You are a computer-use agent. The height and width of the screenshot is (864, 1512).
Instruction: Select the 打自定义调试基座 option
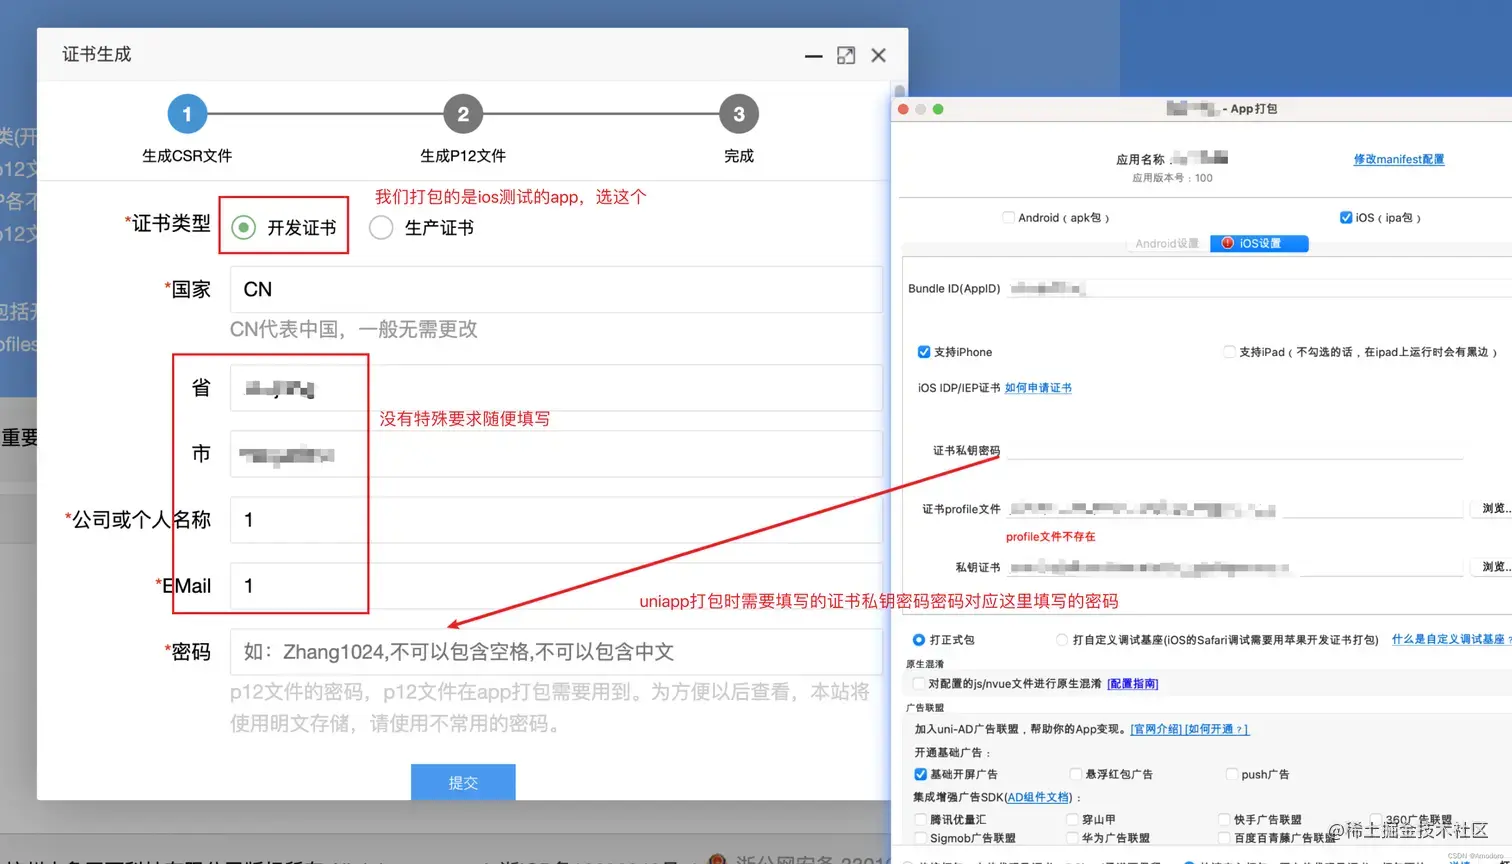click(1063, 639)
